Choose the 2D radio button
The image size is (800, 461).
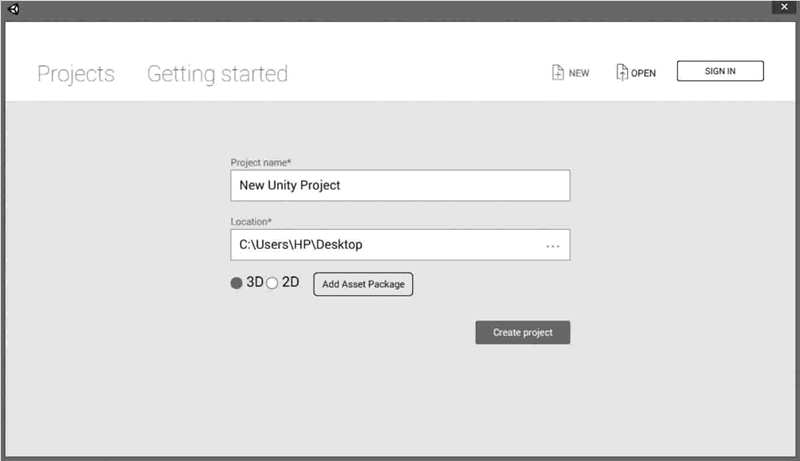point(272,283)
